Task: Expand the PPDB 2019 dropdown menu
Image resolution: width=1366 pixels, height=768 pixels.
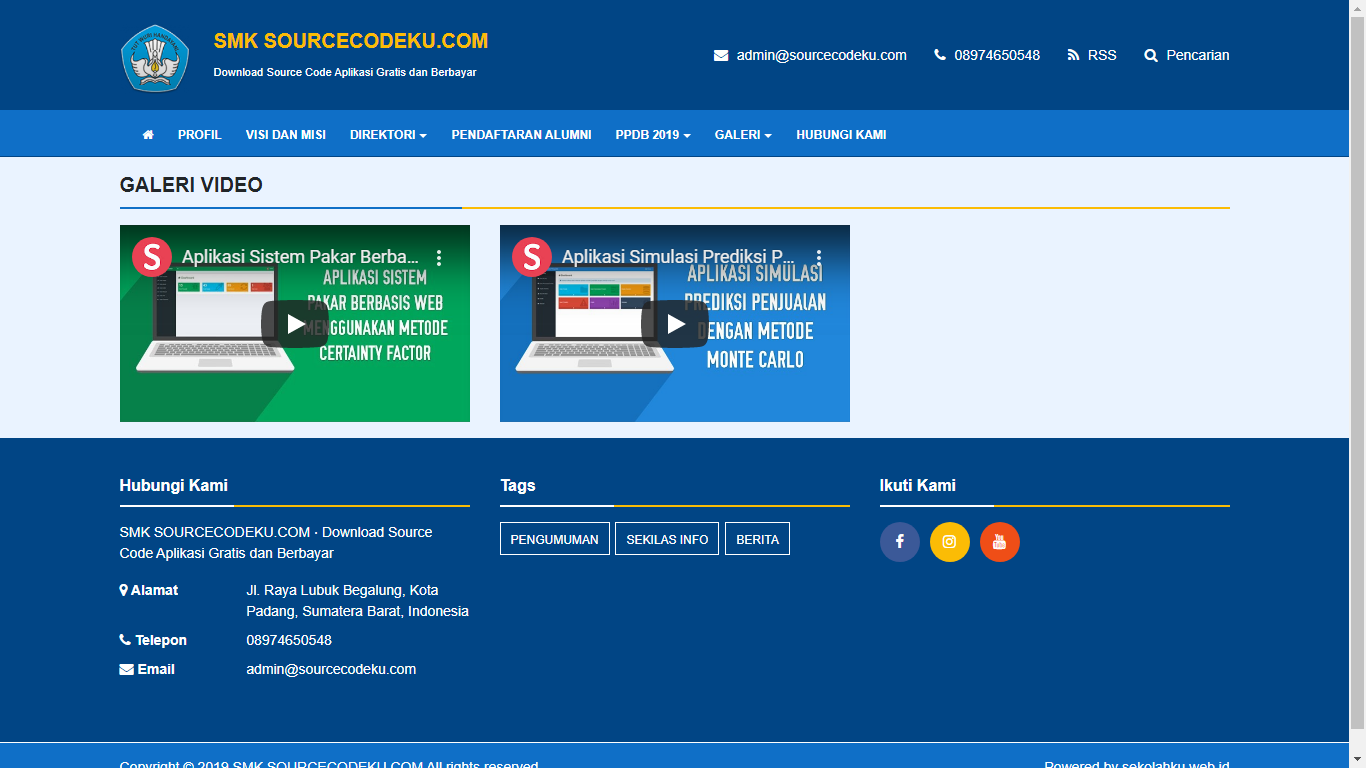Action: click(653, 134)
